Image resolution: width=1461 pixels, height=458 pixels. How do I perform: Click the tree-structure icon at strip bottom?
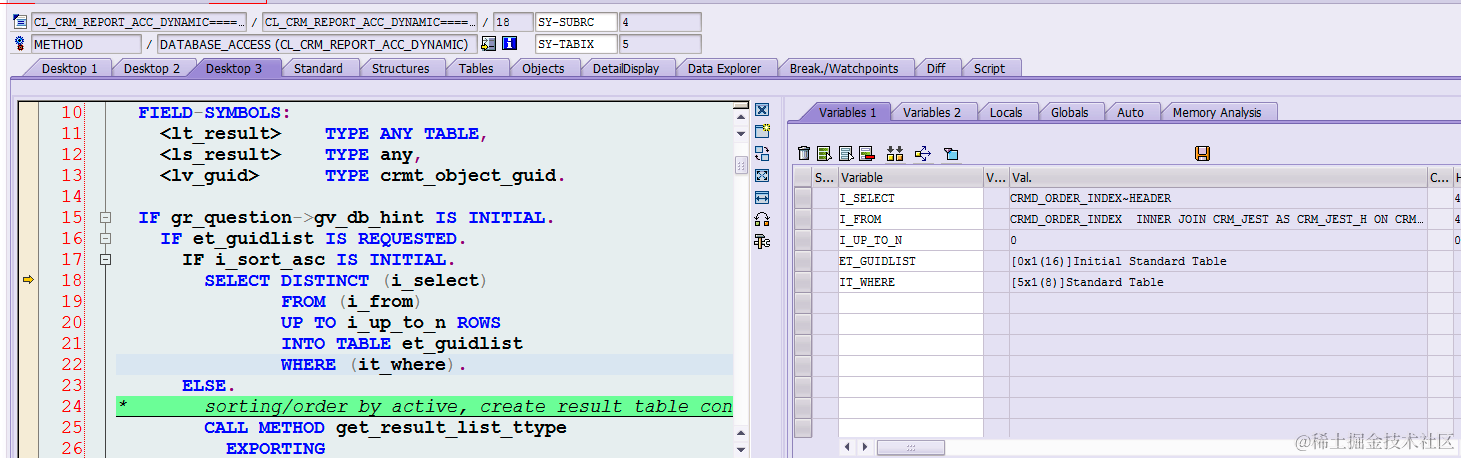[762, 241]
